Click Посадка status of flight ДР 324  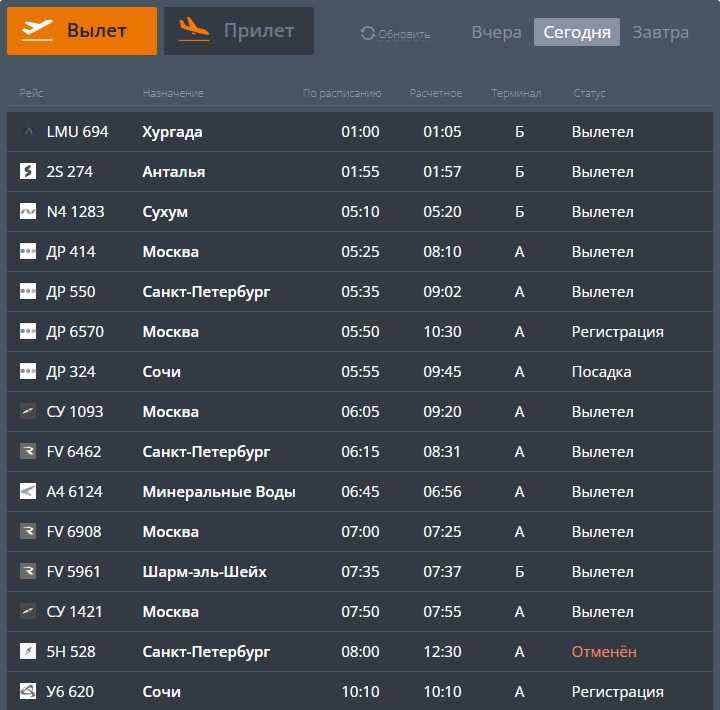pyautogui.click(x=602, y=372)
